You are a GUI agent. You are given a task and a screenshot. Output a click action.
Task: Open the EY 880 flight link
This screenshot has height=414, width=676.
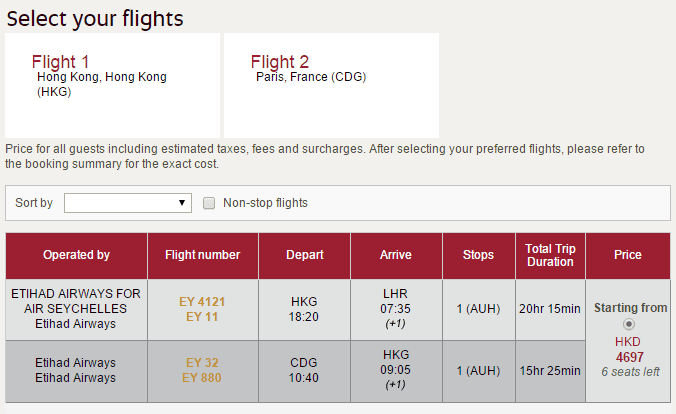coord(202,378)
